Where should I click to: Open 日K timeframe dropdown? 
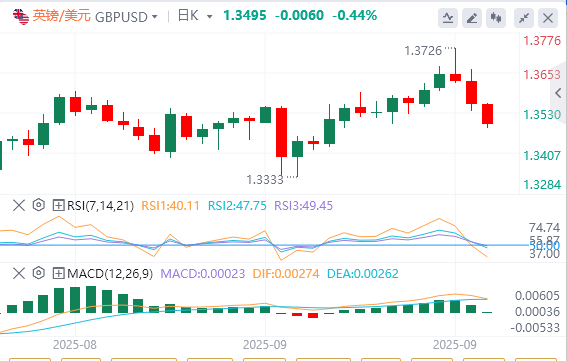tap(195, 16)
